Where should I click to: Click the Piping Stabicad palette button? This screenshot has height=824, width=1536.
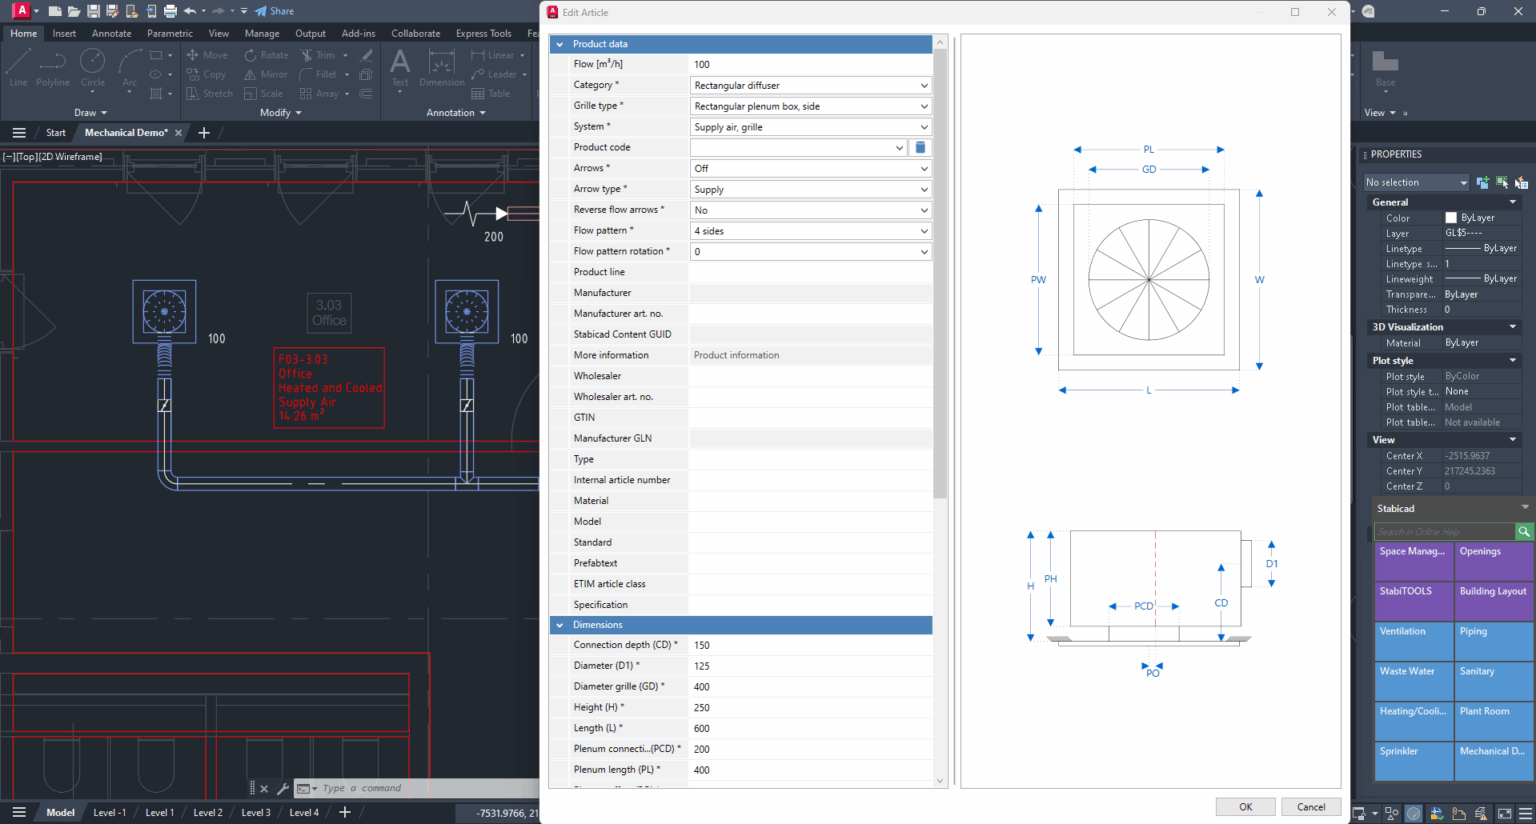[x=1494, y=642]
